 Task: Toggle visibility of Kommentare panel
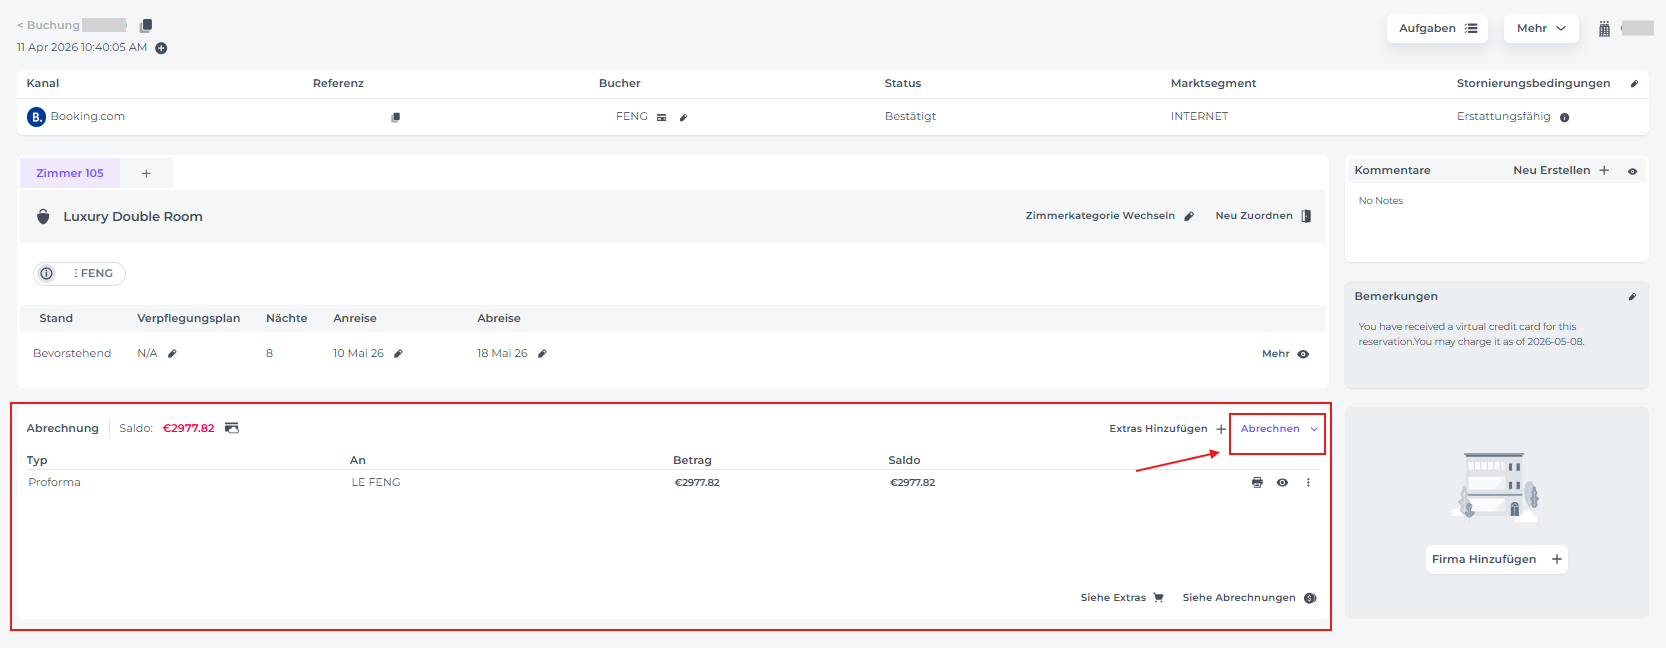1632,171
